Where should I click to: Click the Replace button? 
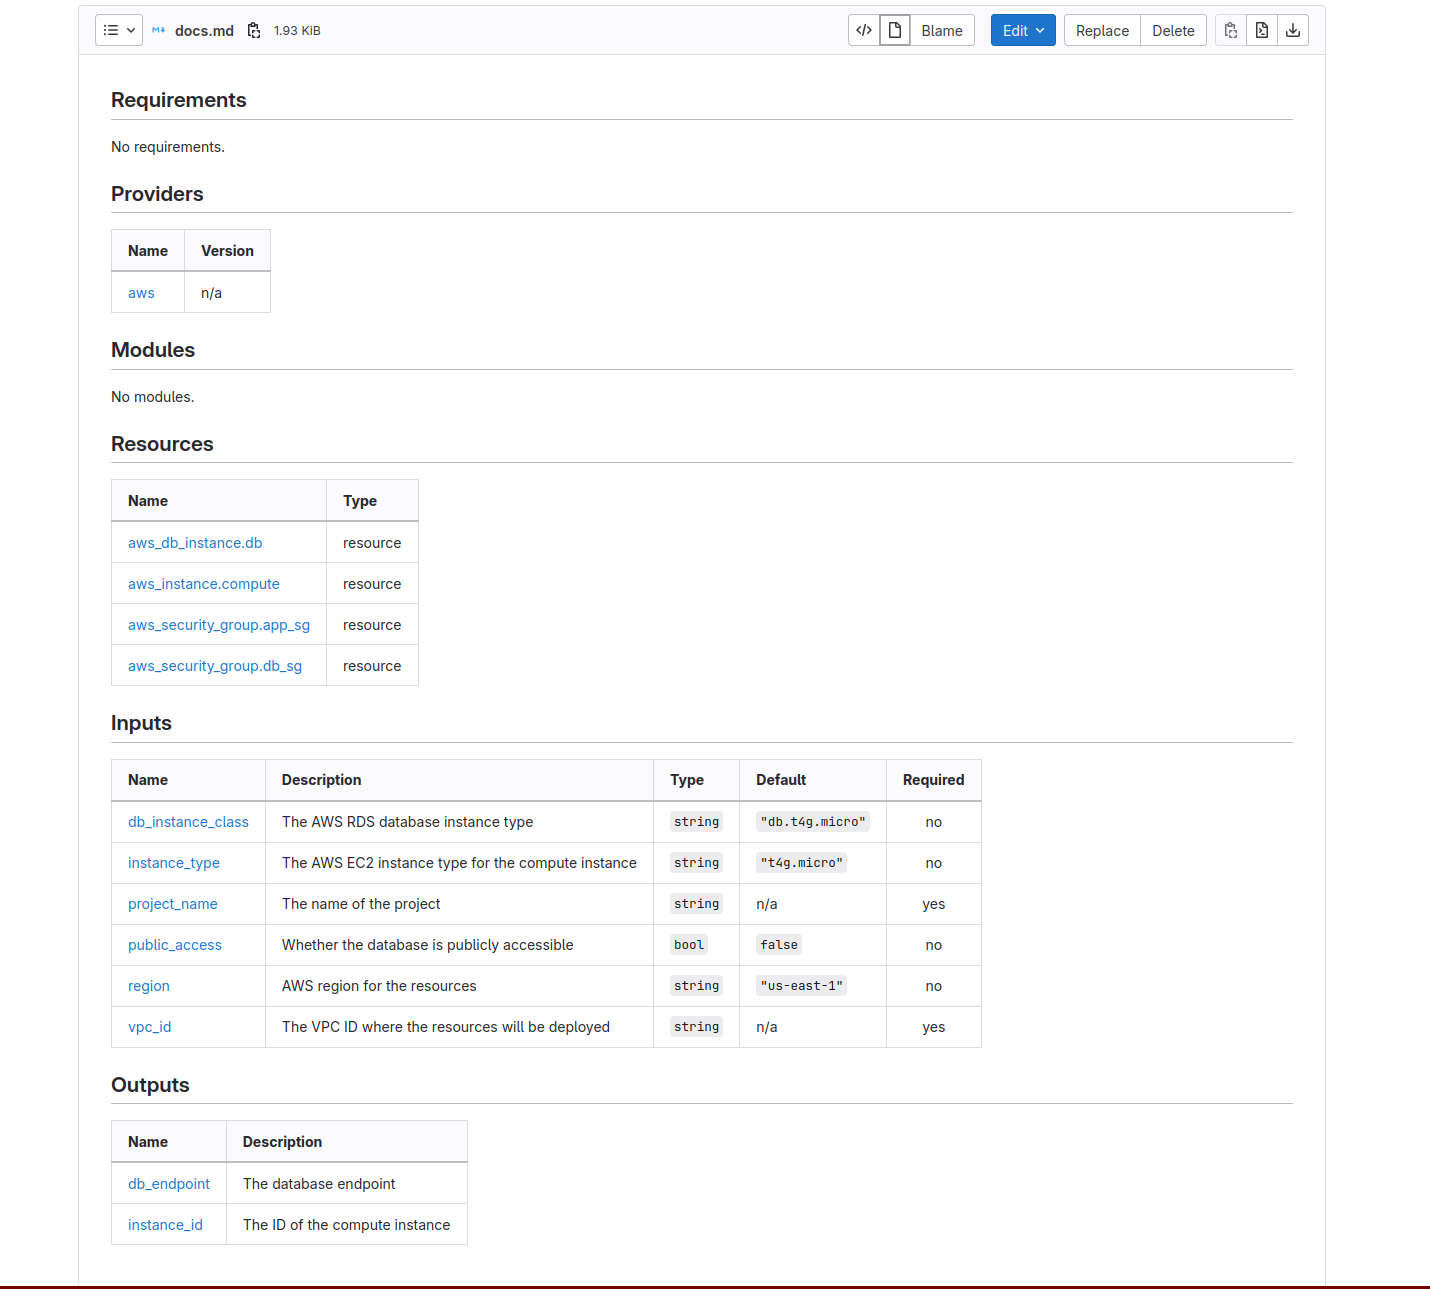pyautogui.click(x=1102, y=30)
